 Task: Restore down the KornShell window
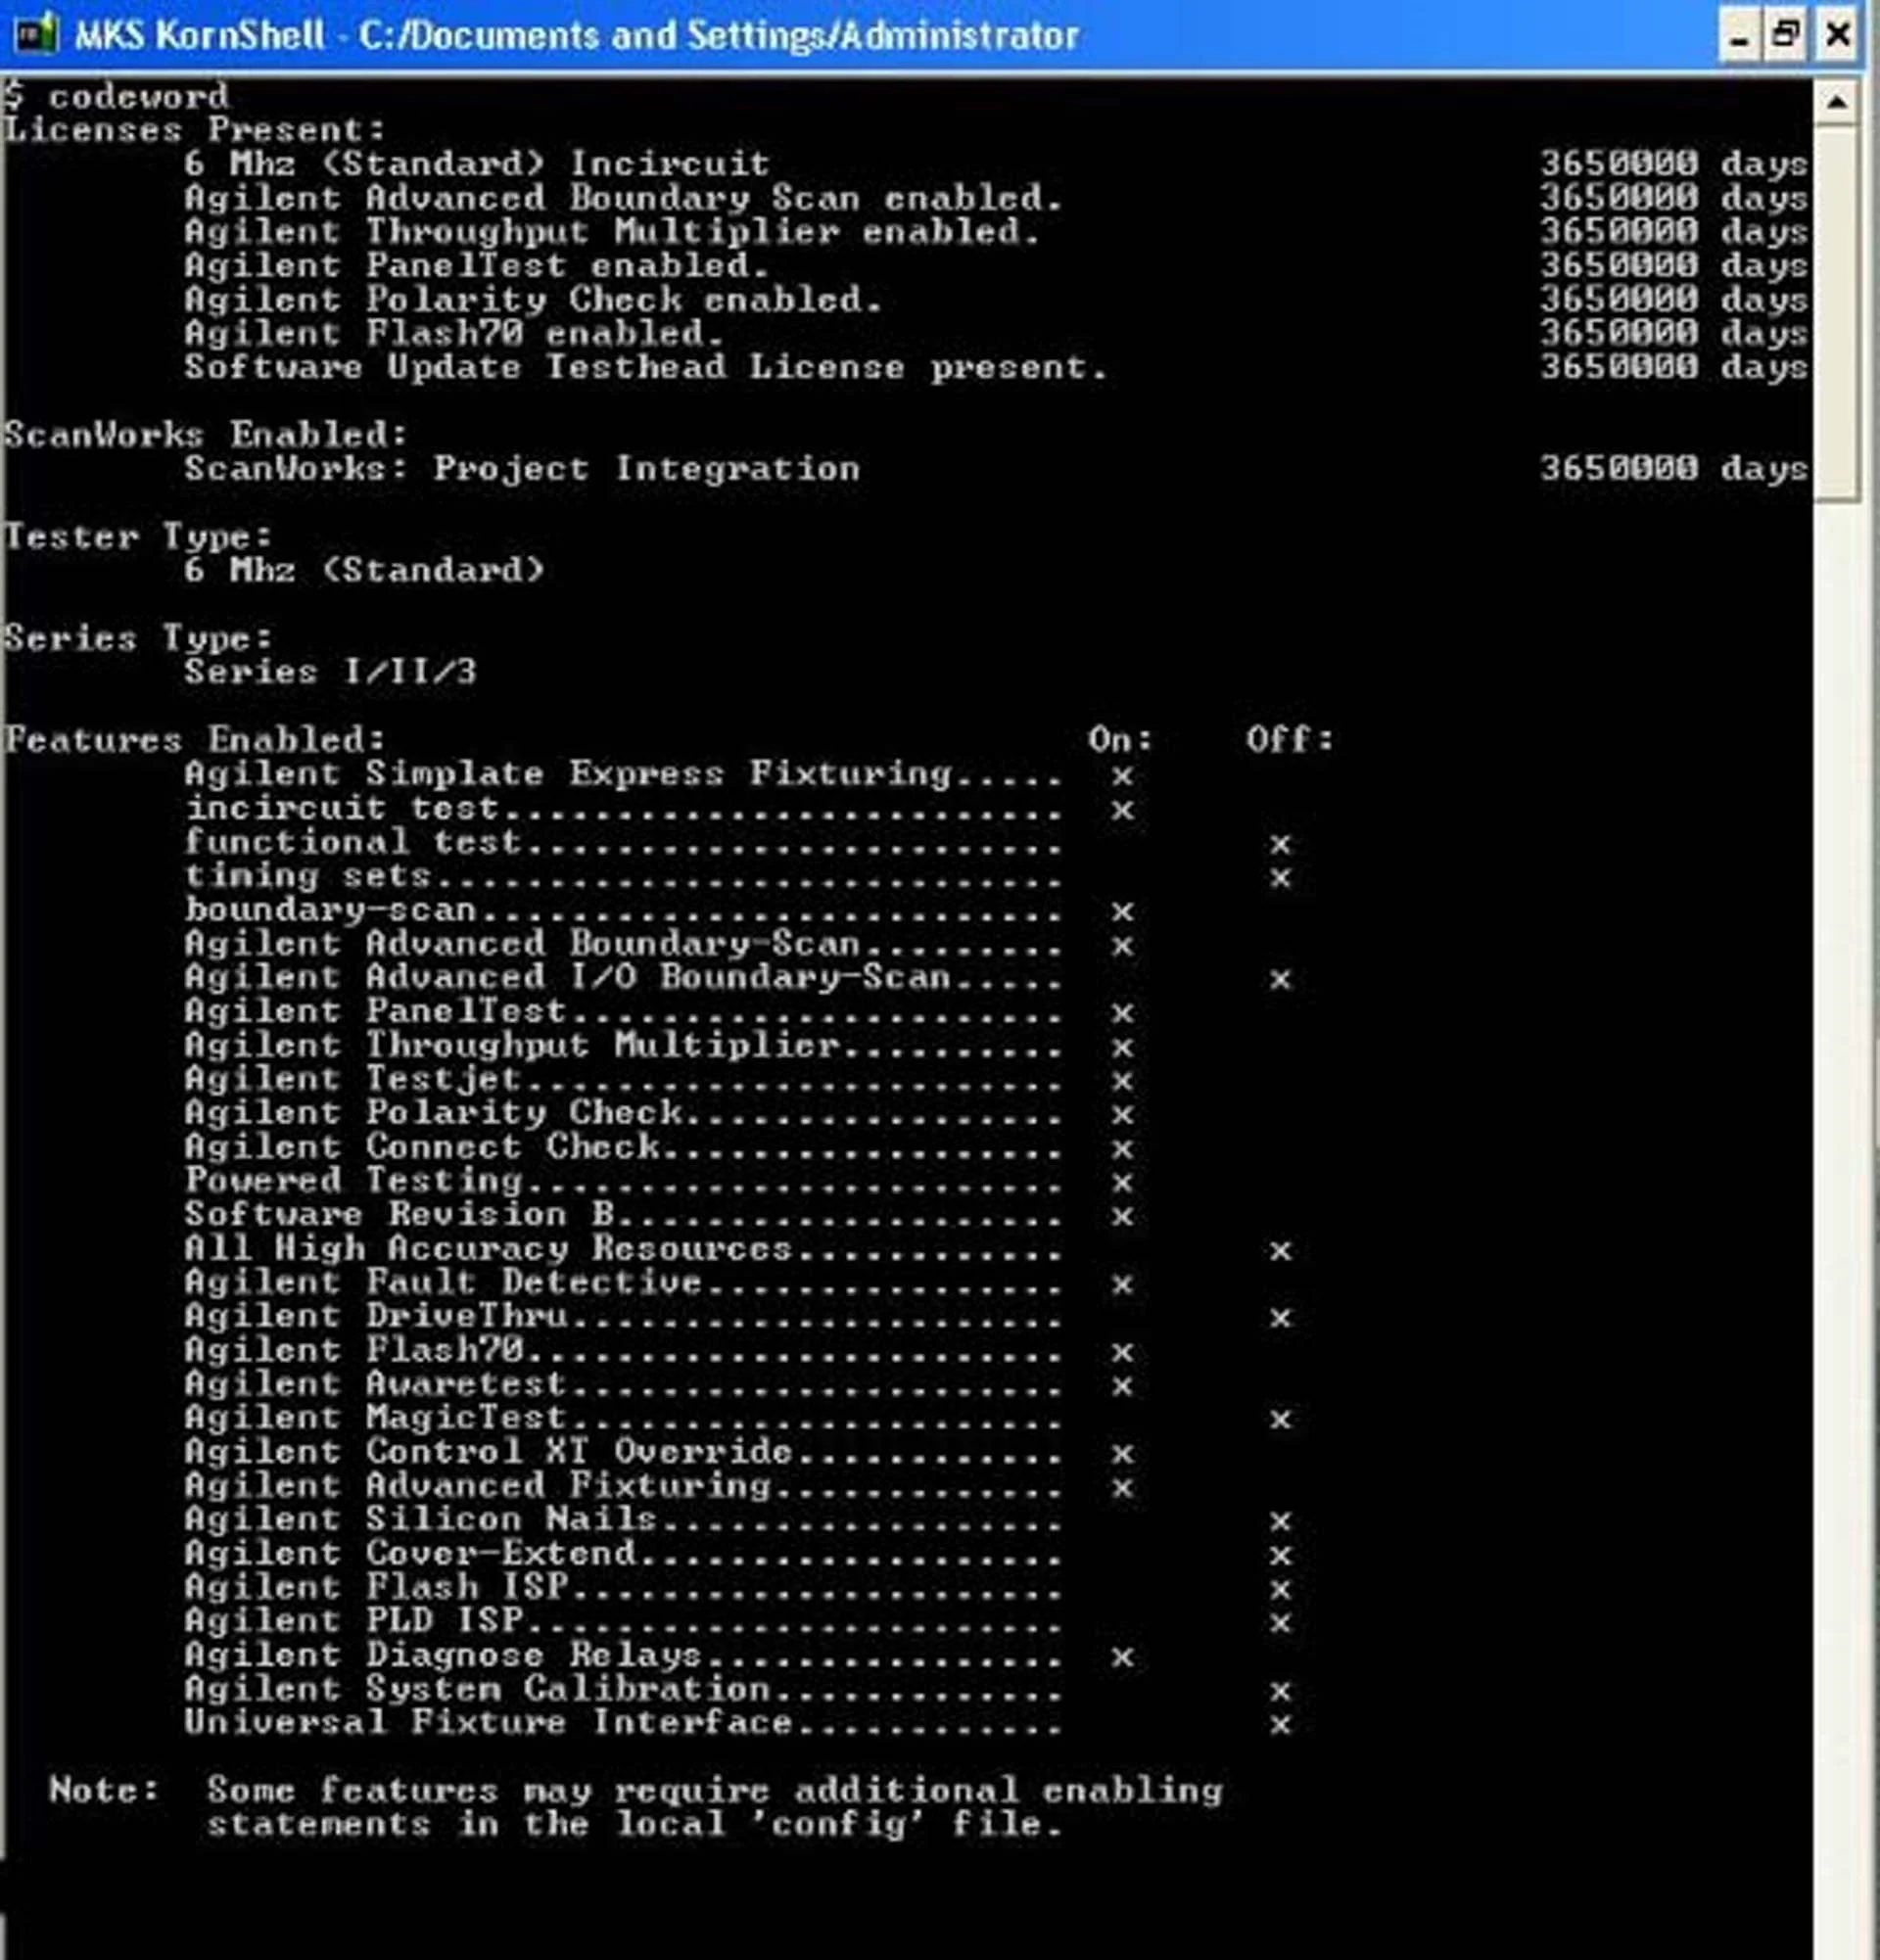(x=1786, y=36)
